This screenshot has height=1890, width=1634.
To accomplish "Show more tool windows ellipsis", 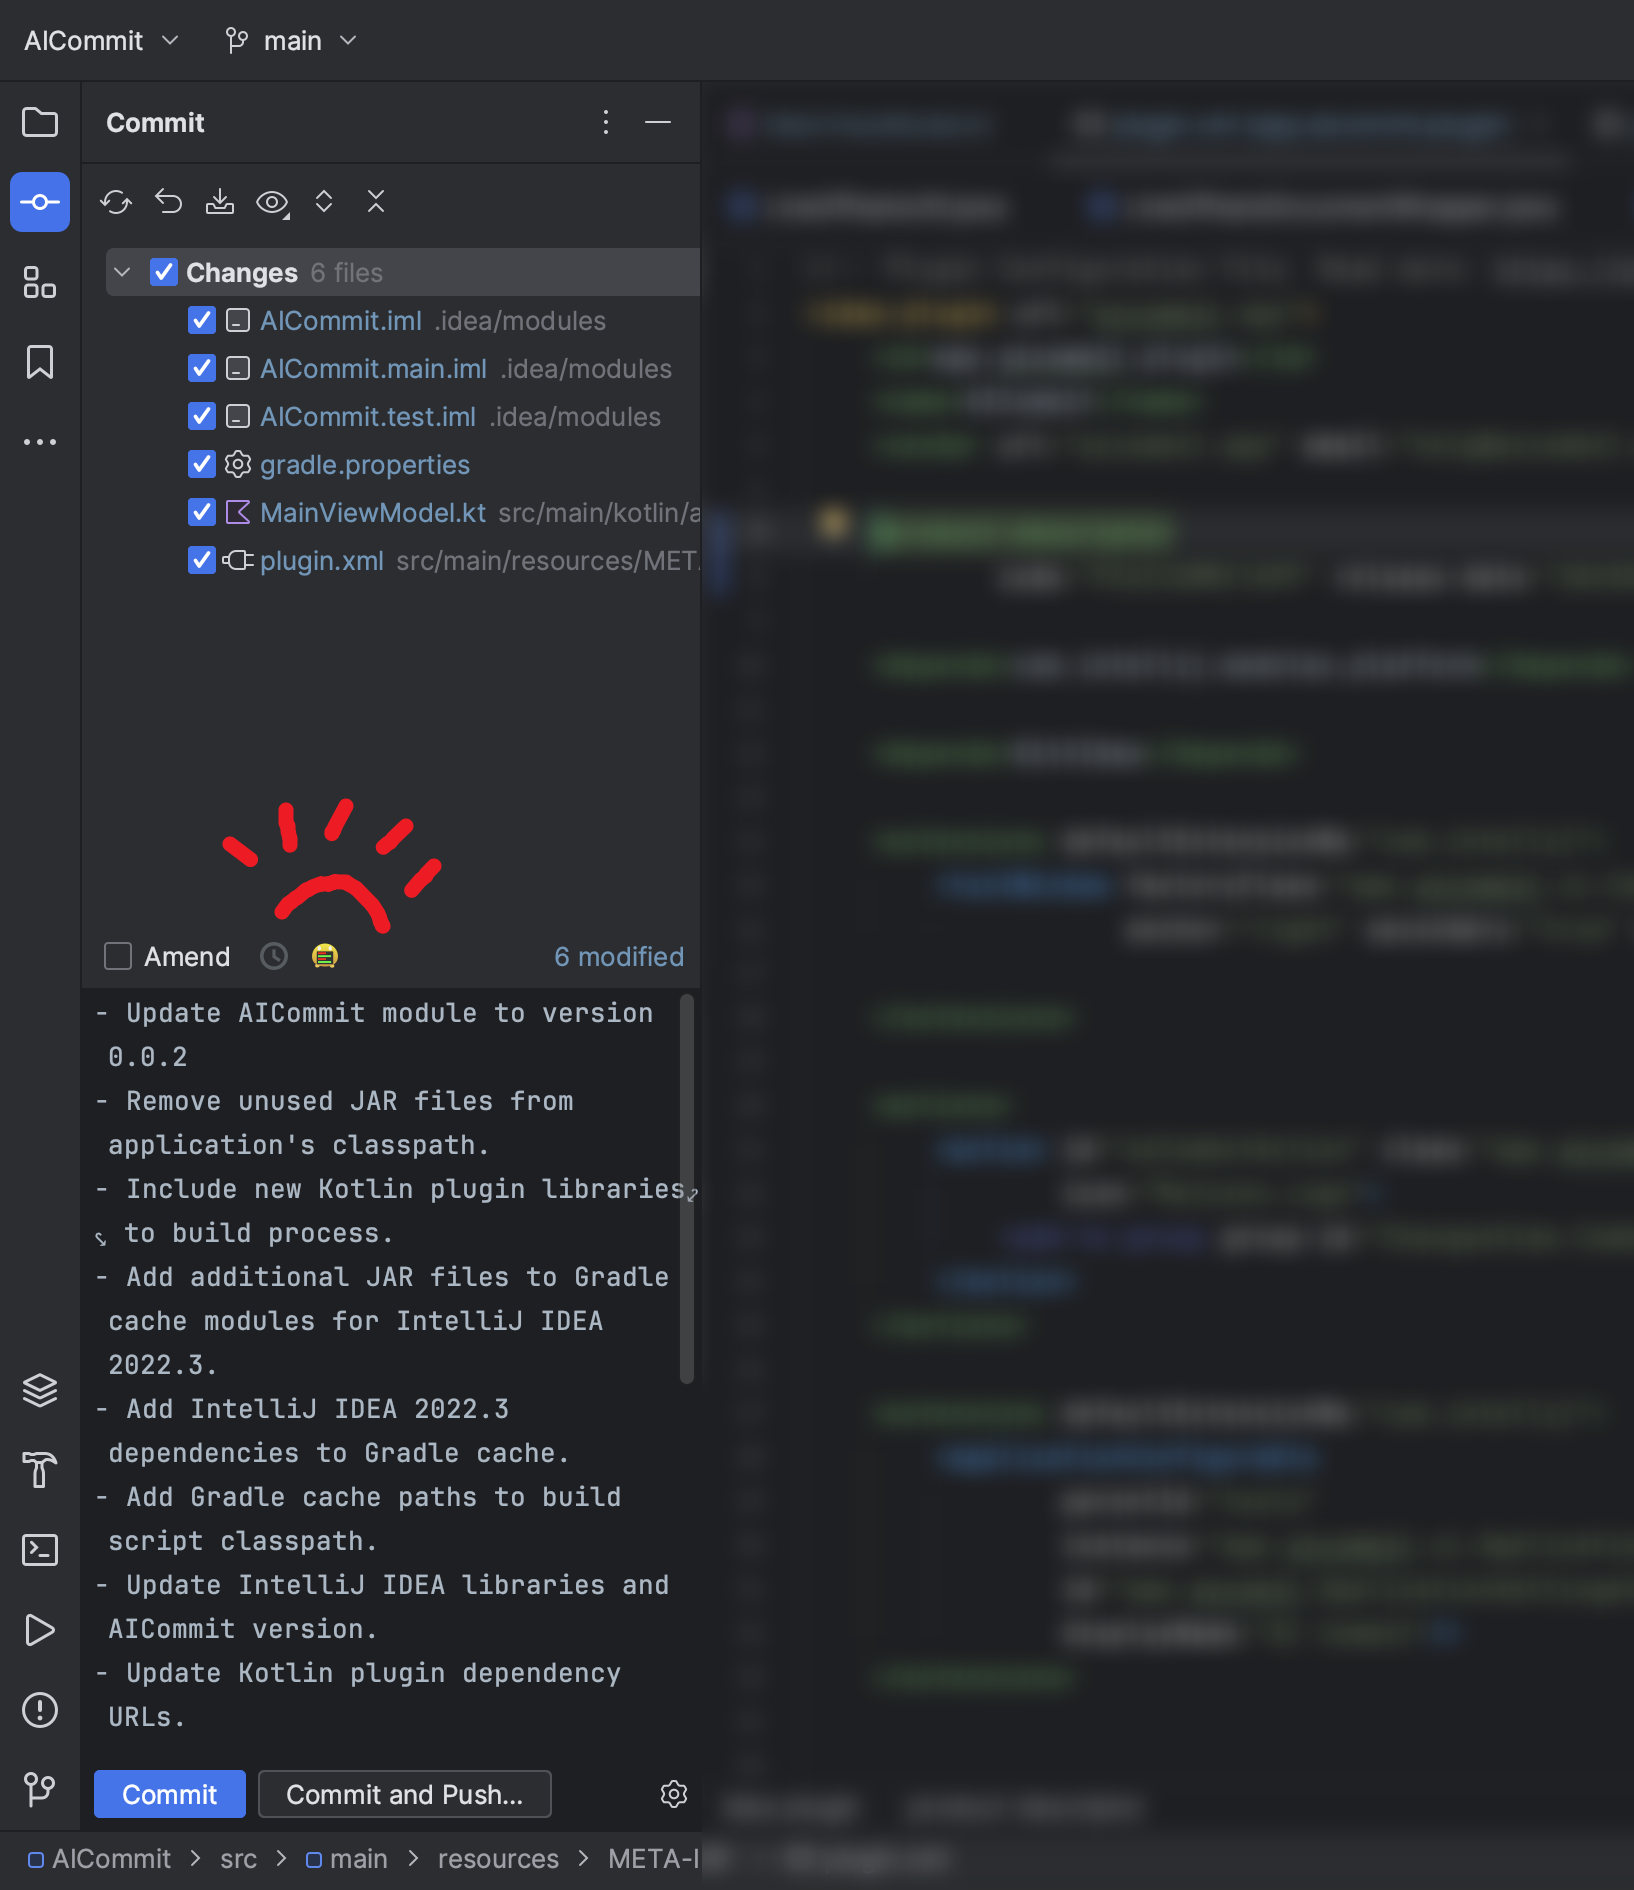I will tap(40, 442).
